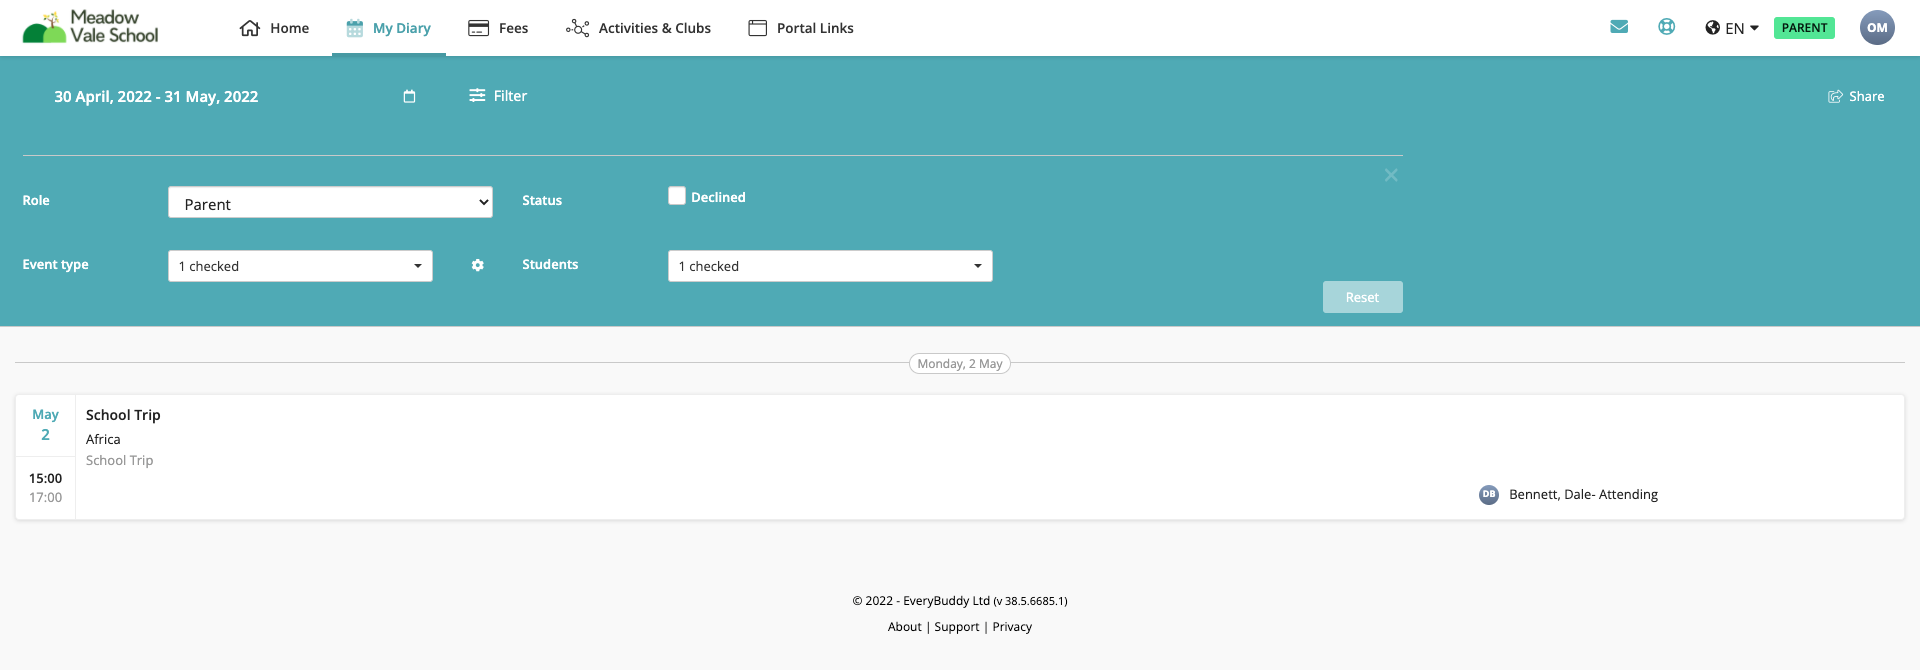1920x670 pixels.
Task: Click the 17:00 end time
Action: click(46, 497)
